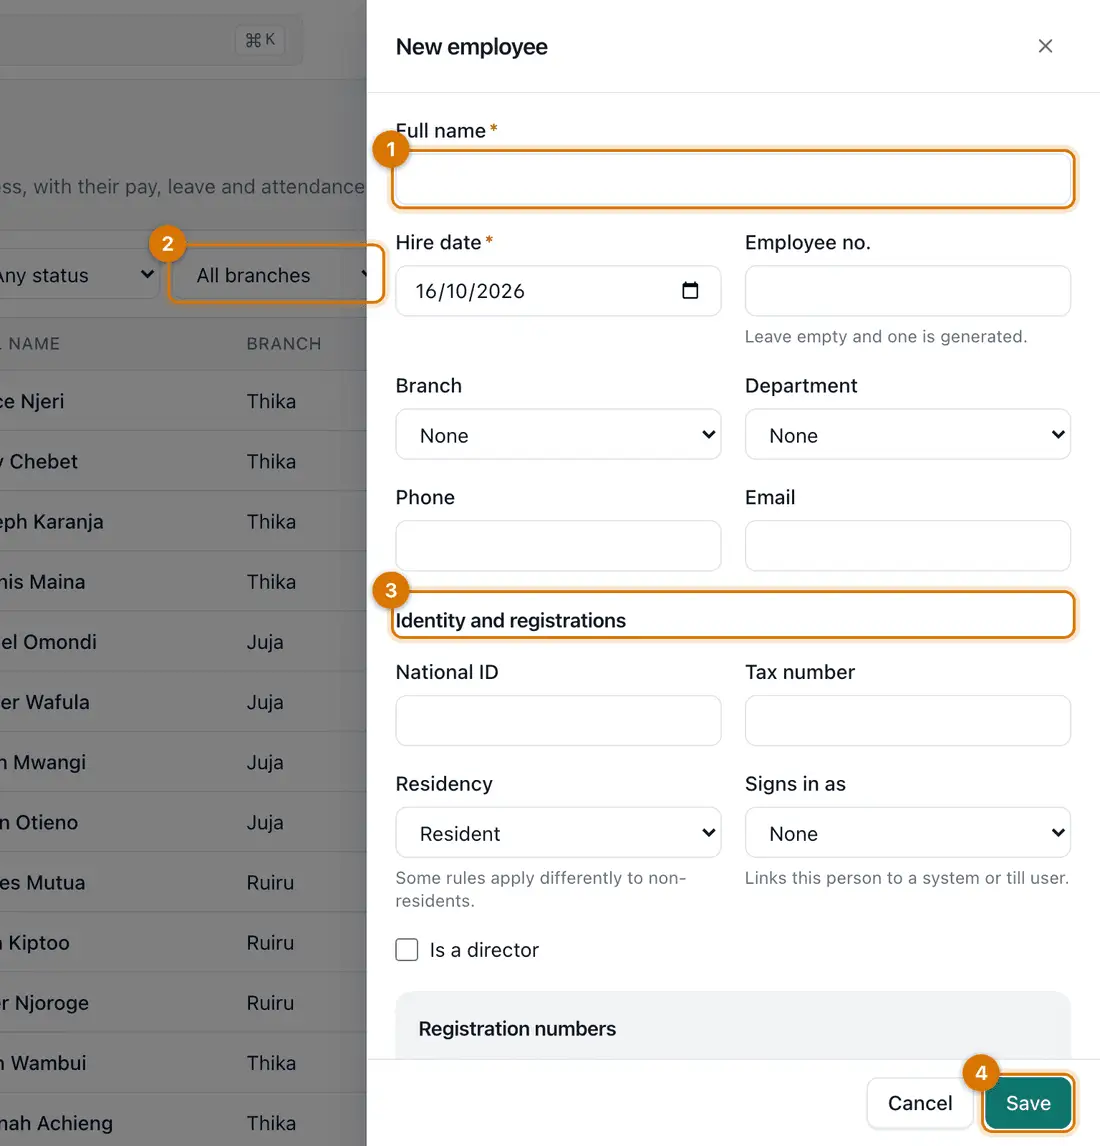Focus the Tax number input
This screenshot has height=1146, width=1100.
[908, 720]
